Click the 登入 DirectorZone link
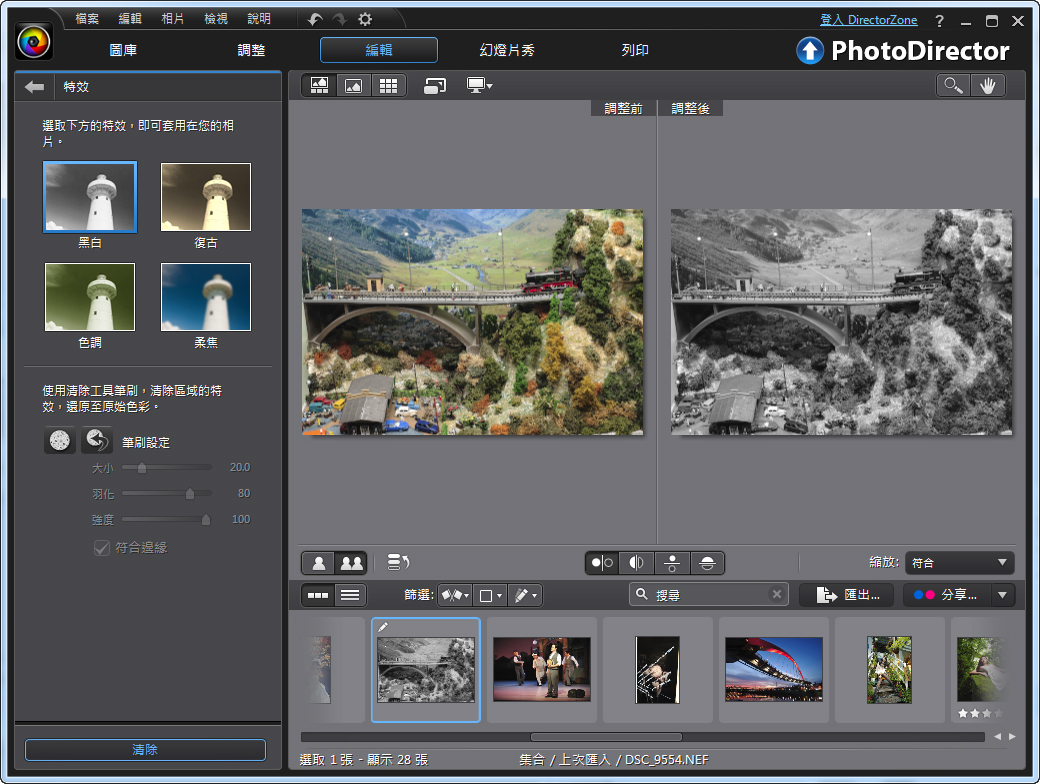The height and width of the screenshot is (784, 1040). pyautogui.click(x=867, y=20)
